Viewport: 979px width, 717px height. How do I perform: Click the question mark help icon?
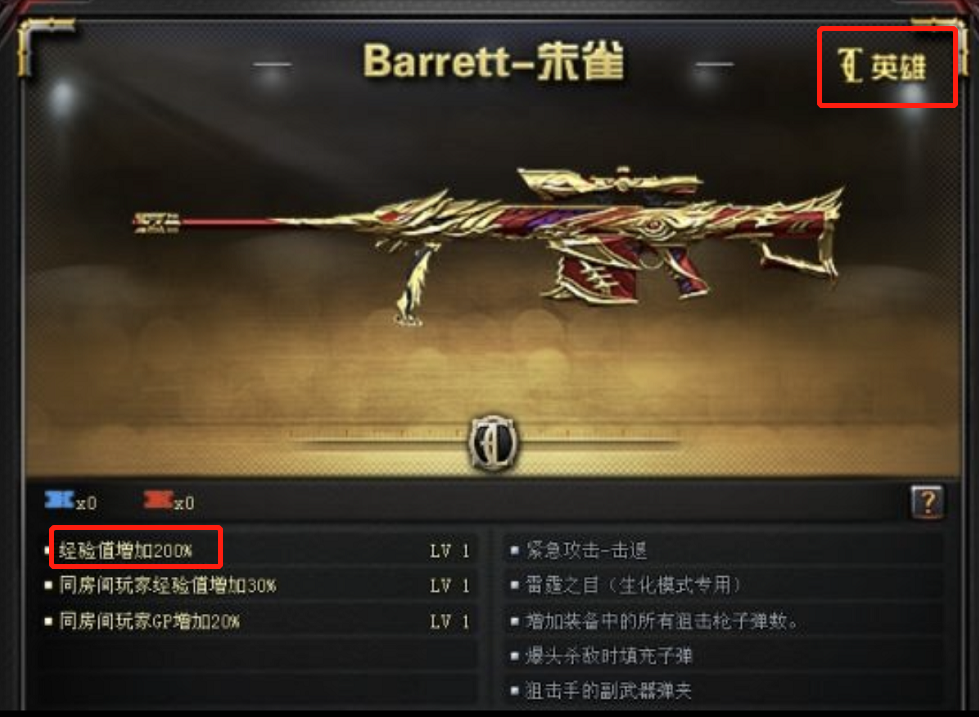927,502
